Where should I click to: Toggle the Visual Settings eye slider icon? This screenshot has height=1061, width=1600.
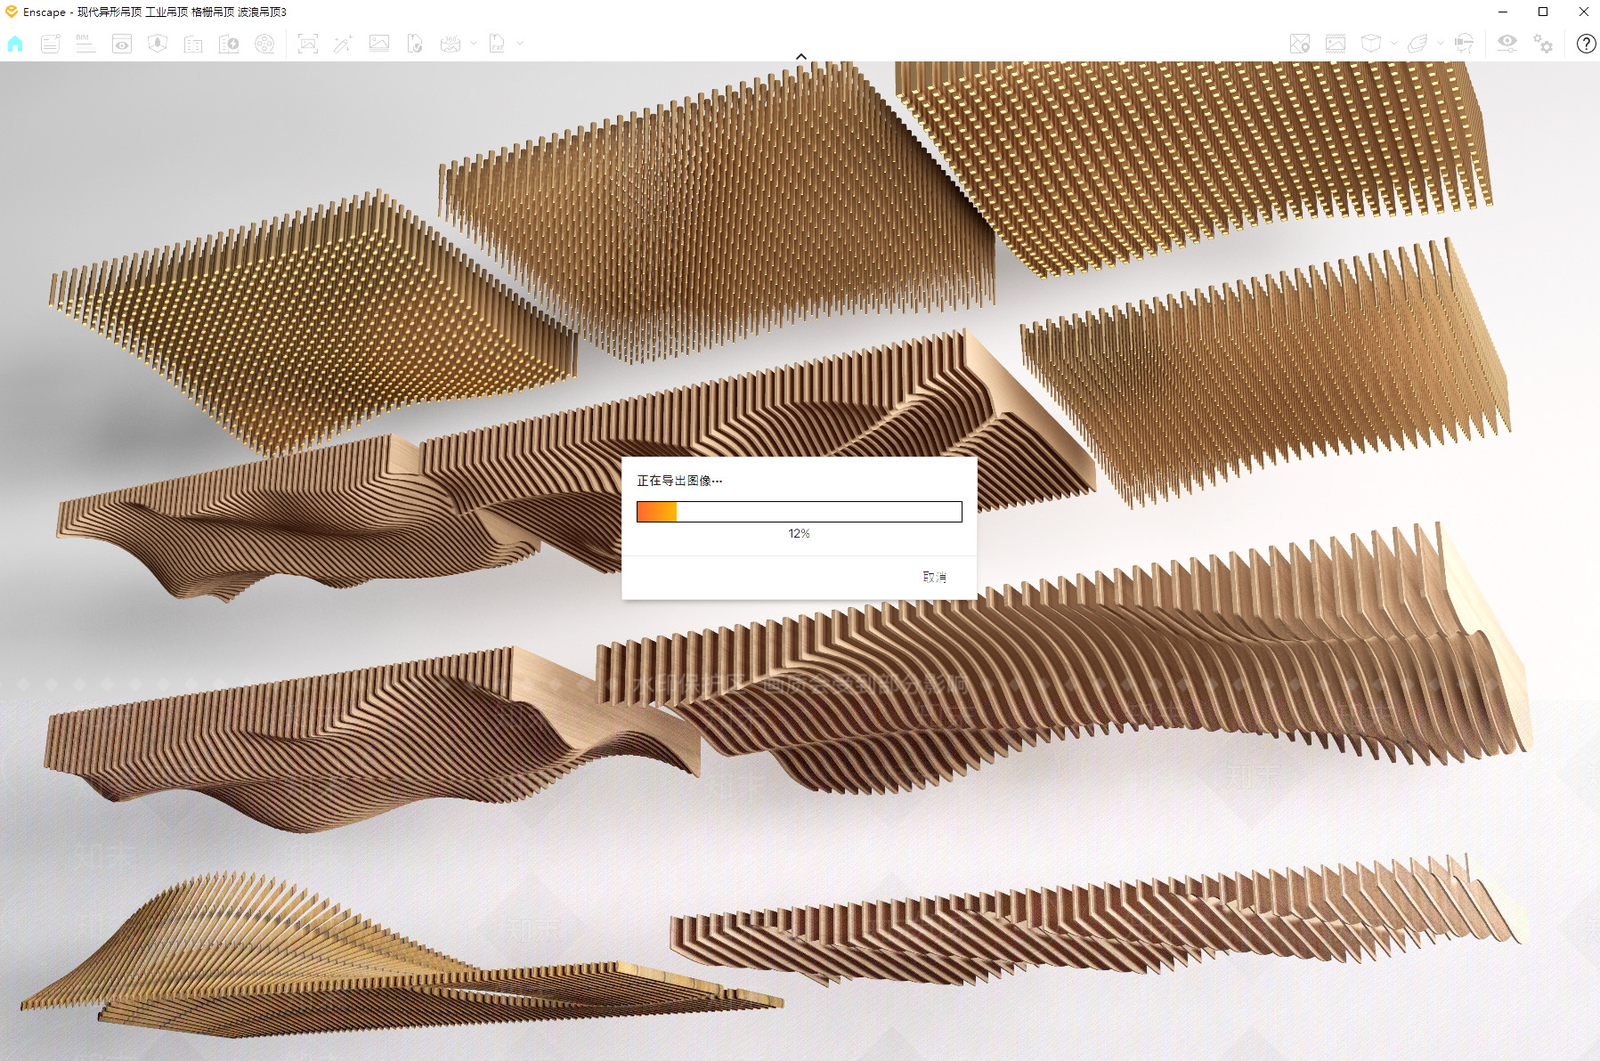pos(1507,43)
